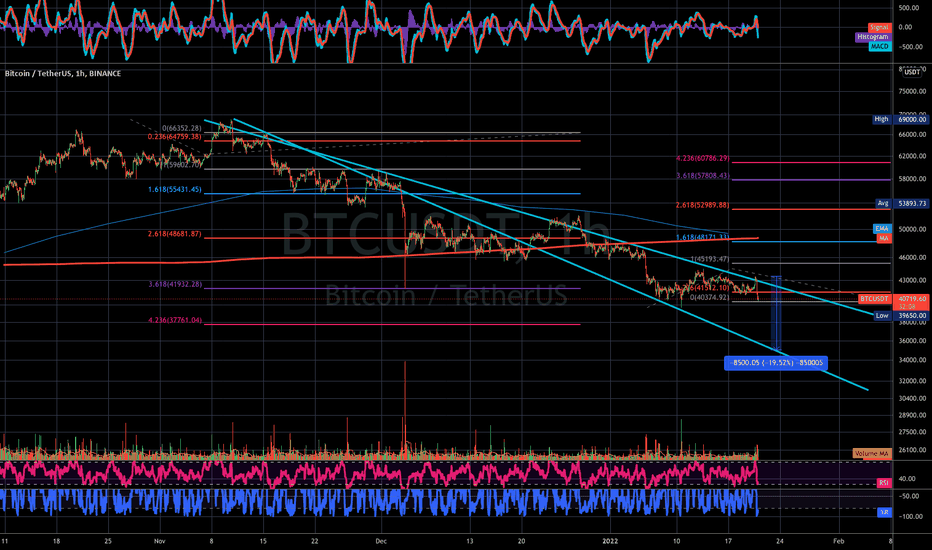The height and width of the screenshot is (550, 932).
Task: Click the 53893.73 average price value
Action: pyautogui.click(x=912, y=203)
